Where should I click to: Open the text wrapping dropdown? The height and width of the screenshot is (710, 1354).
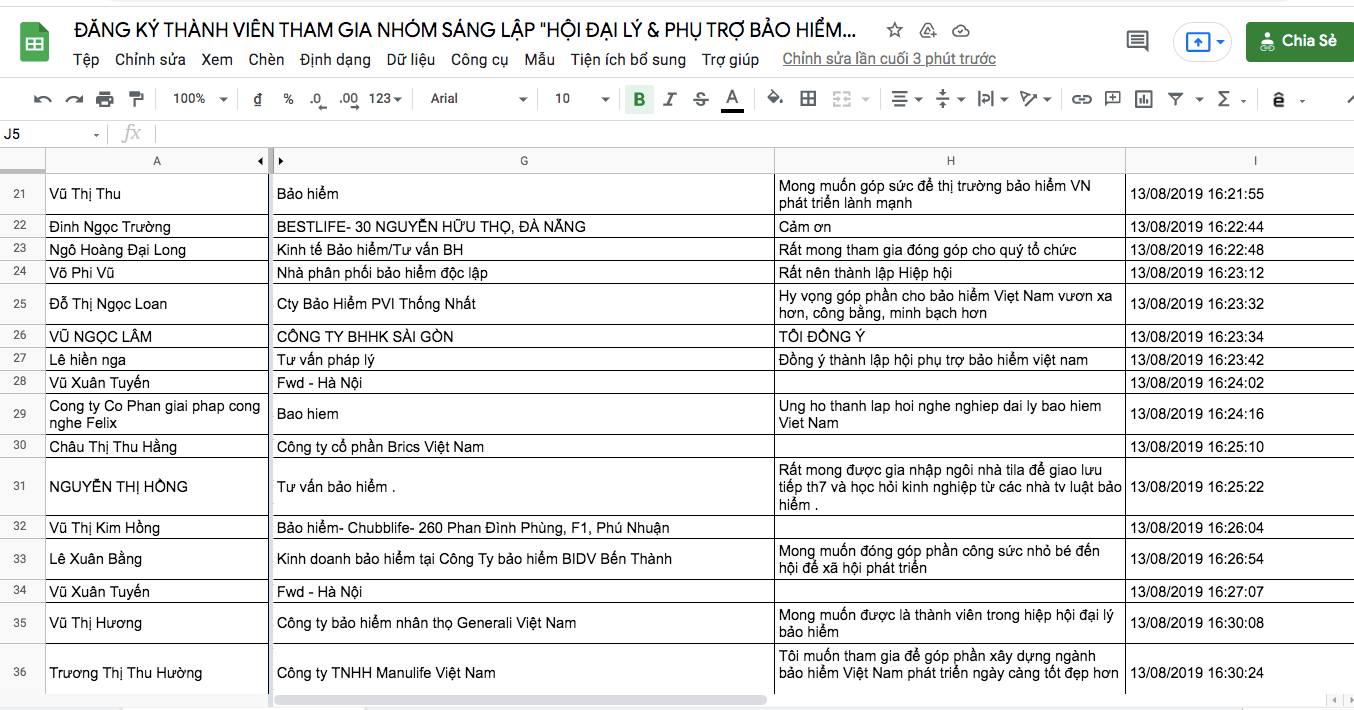pyautogui.click(x=992, y=99)
